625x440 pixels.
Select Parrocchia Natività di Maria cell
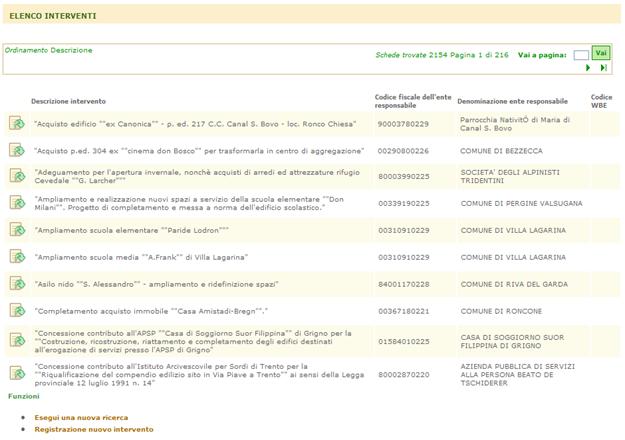pos(515,124)
